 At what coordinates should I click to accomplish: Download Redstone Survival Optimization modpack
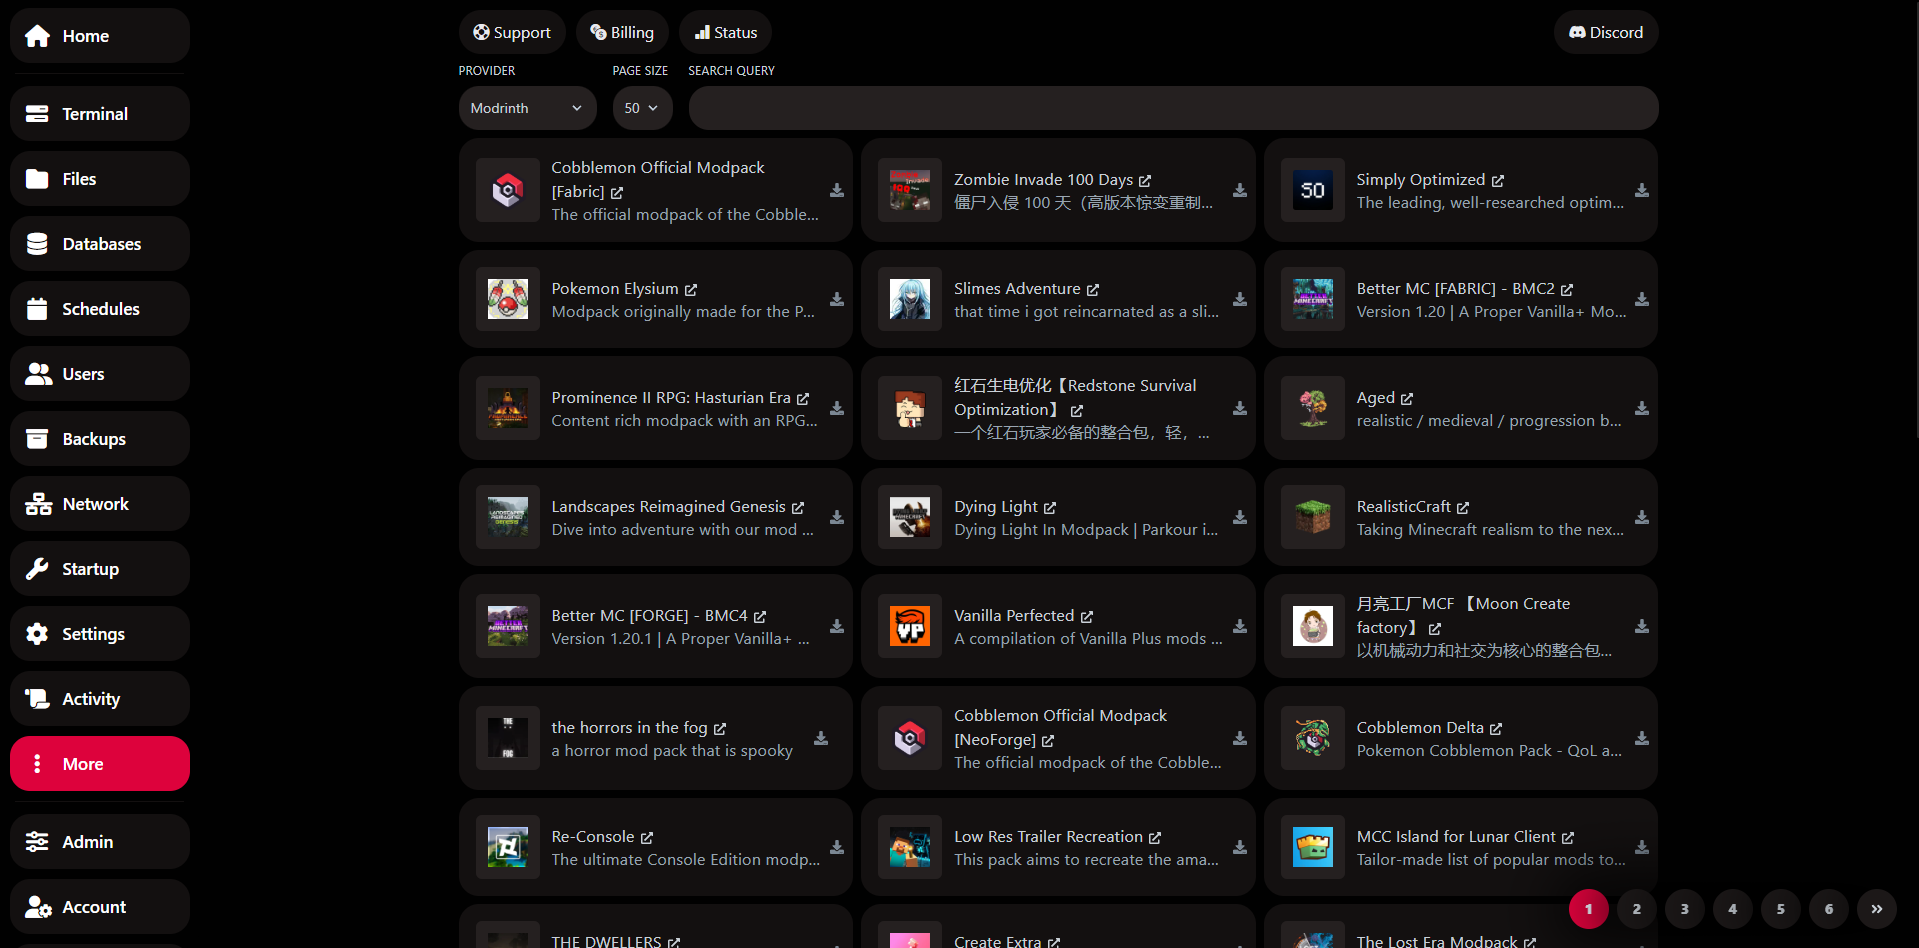(x=1239, y=408)
